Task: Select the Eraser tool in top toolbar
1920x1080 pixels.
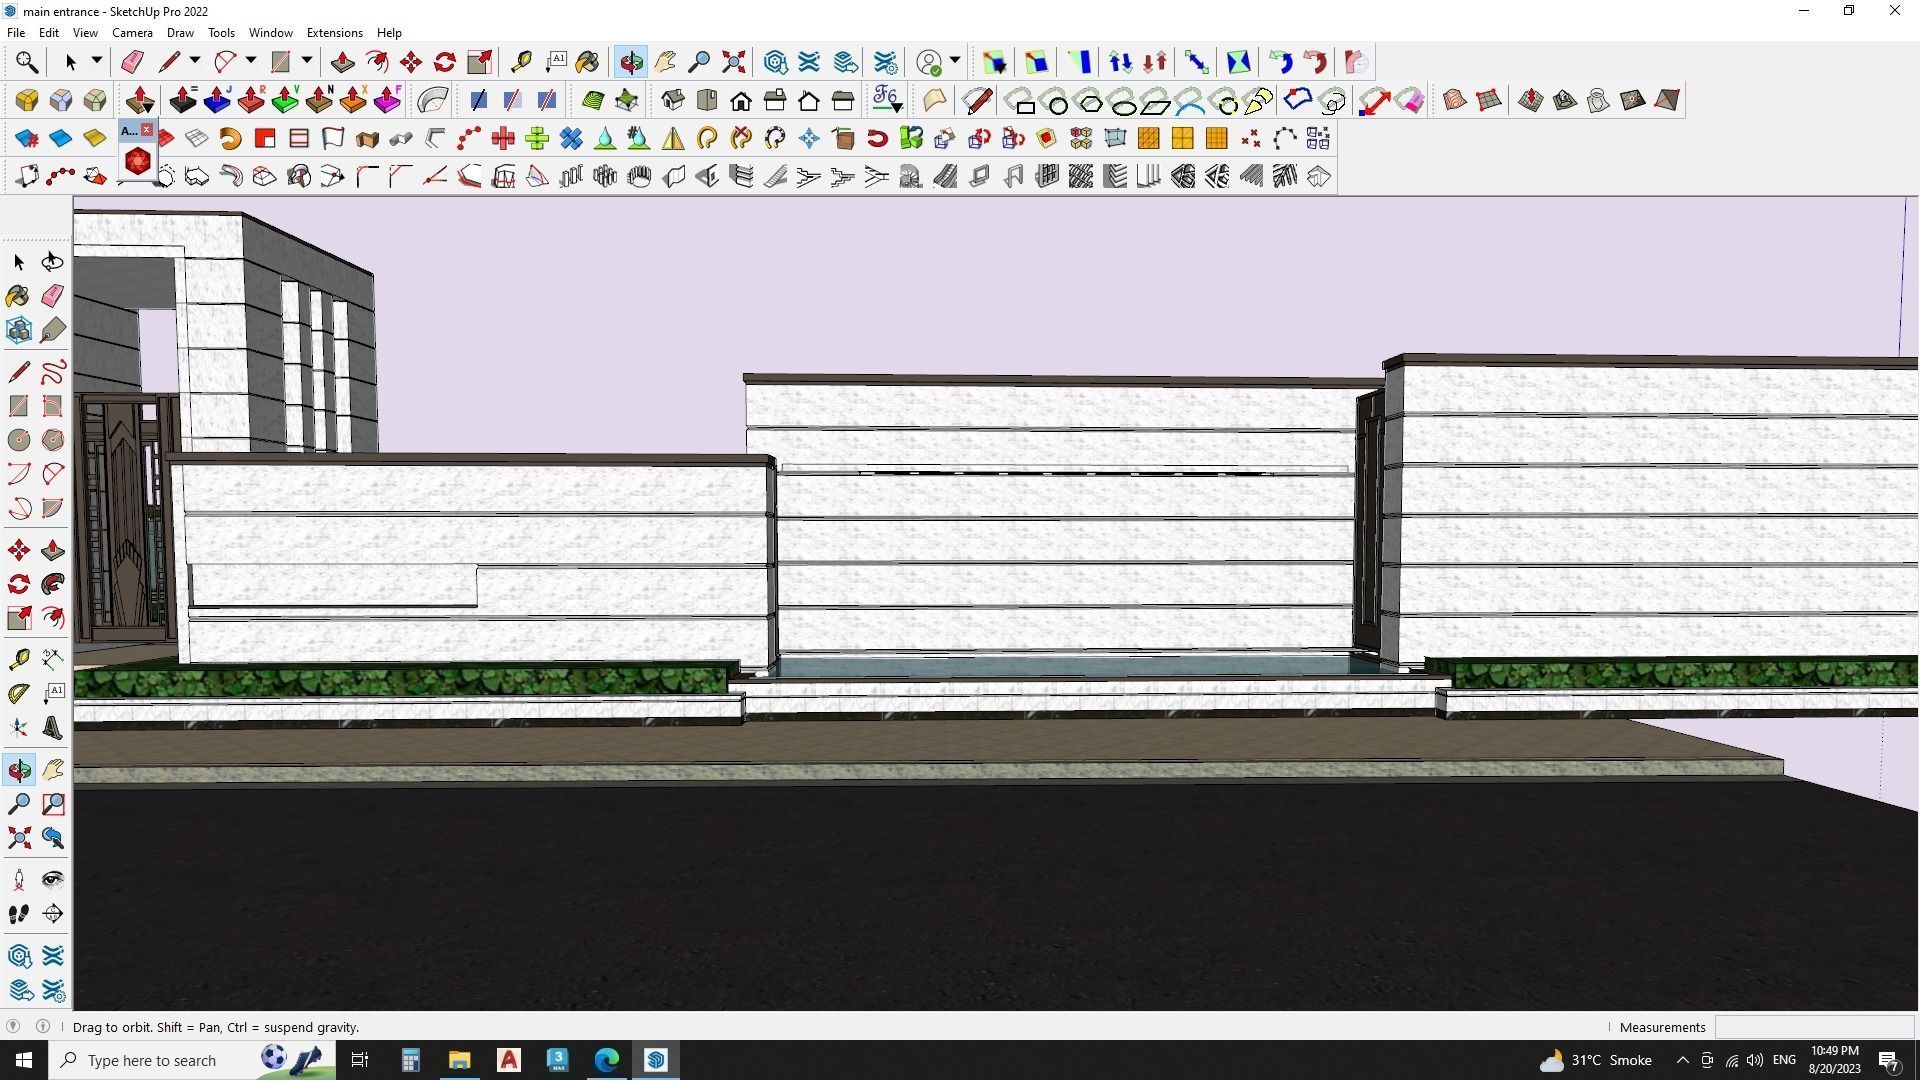Action: pyautogui.click(x=132, y=62)
